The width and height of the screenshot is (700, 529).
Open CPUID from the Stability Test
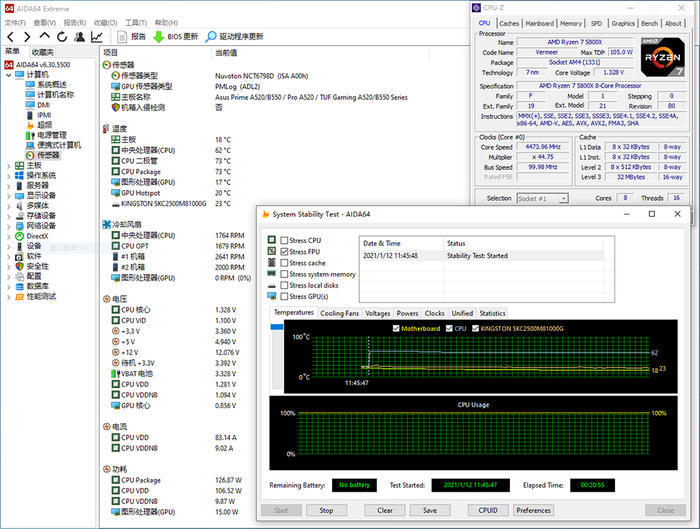point(488,510)
